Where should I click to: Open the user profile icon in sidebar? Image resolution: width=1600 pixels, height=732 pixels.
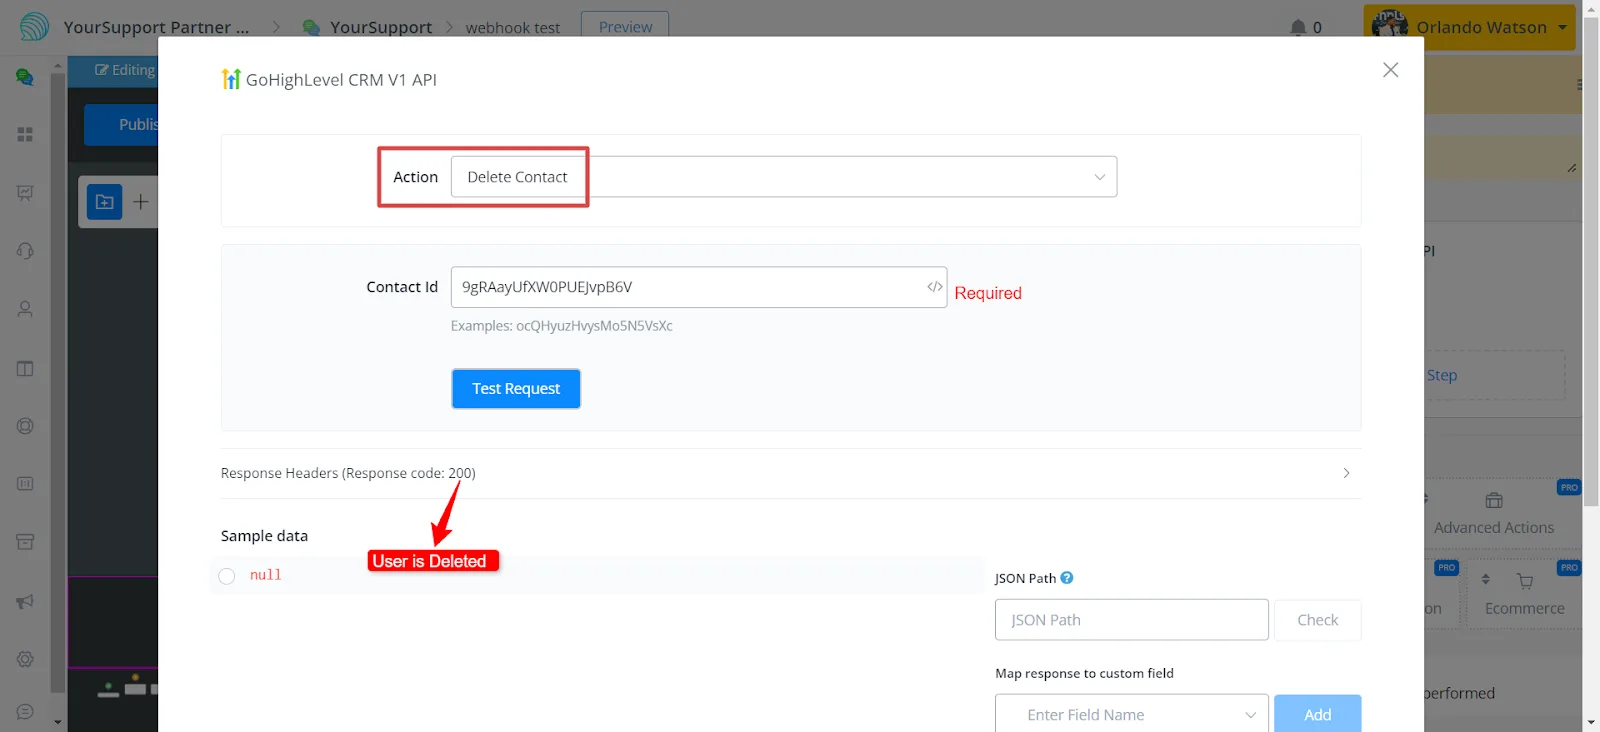click(x=25, y=310)
